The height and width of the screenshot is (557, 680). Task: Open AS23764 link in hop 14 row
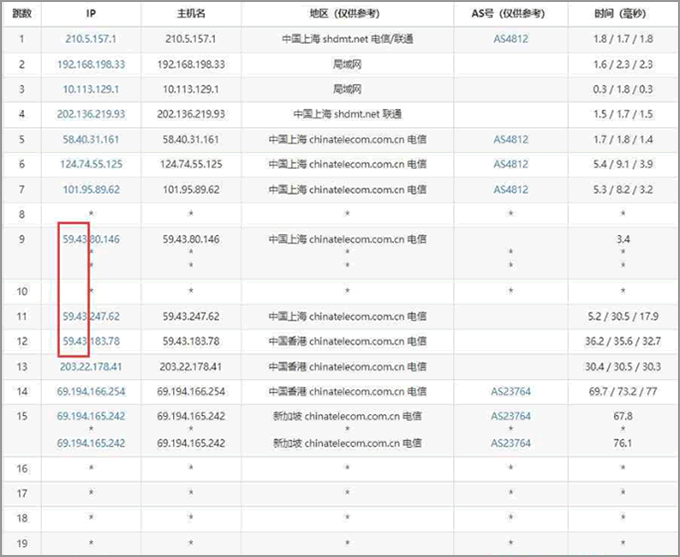[x=510, y=391]
